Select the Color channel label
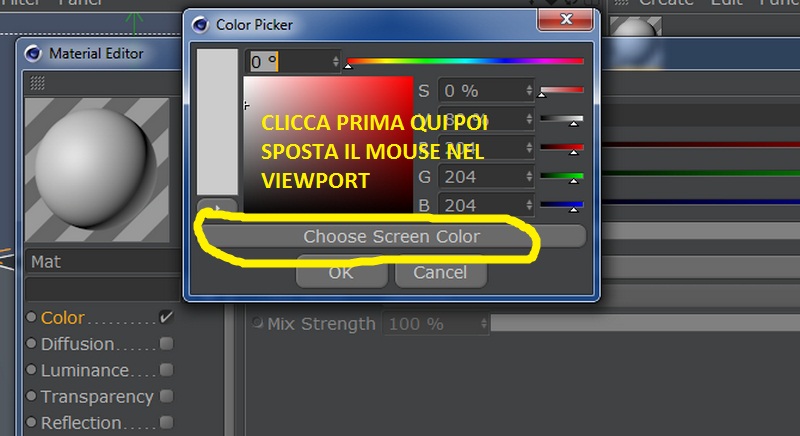This screenshot has height=436, width=800. [x=62, y=318]
